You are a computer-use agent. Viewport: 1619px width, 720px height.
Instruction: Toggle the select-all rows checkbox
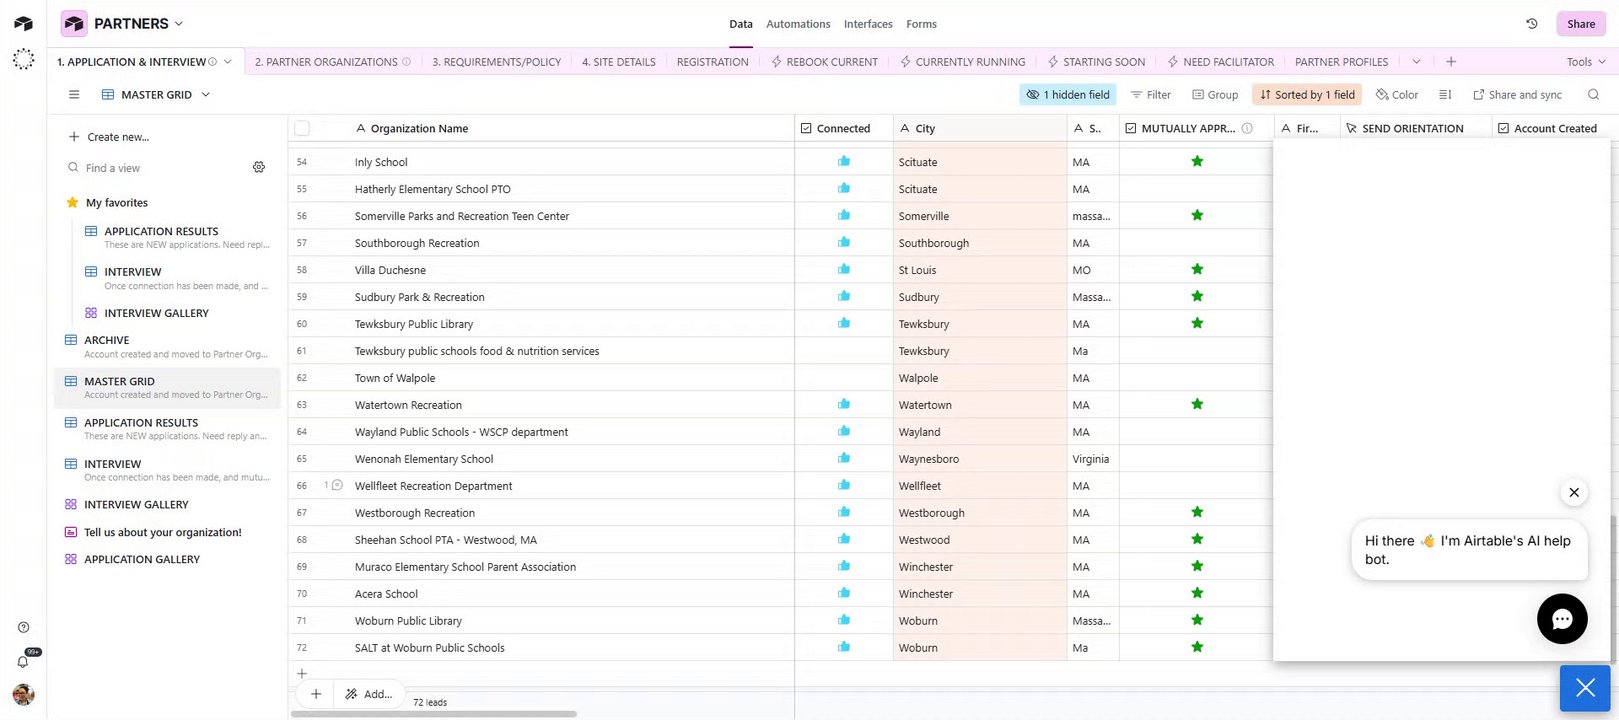tap(302, 128)
